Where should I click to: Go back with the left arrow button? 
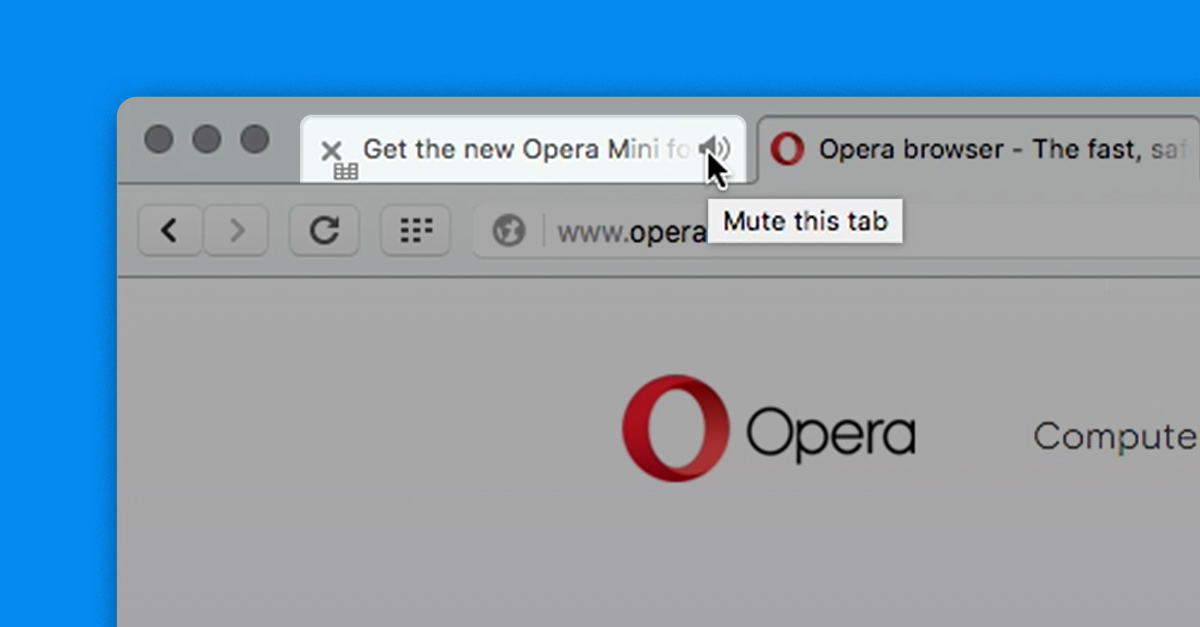tap(170, 231)
